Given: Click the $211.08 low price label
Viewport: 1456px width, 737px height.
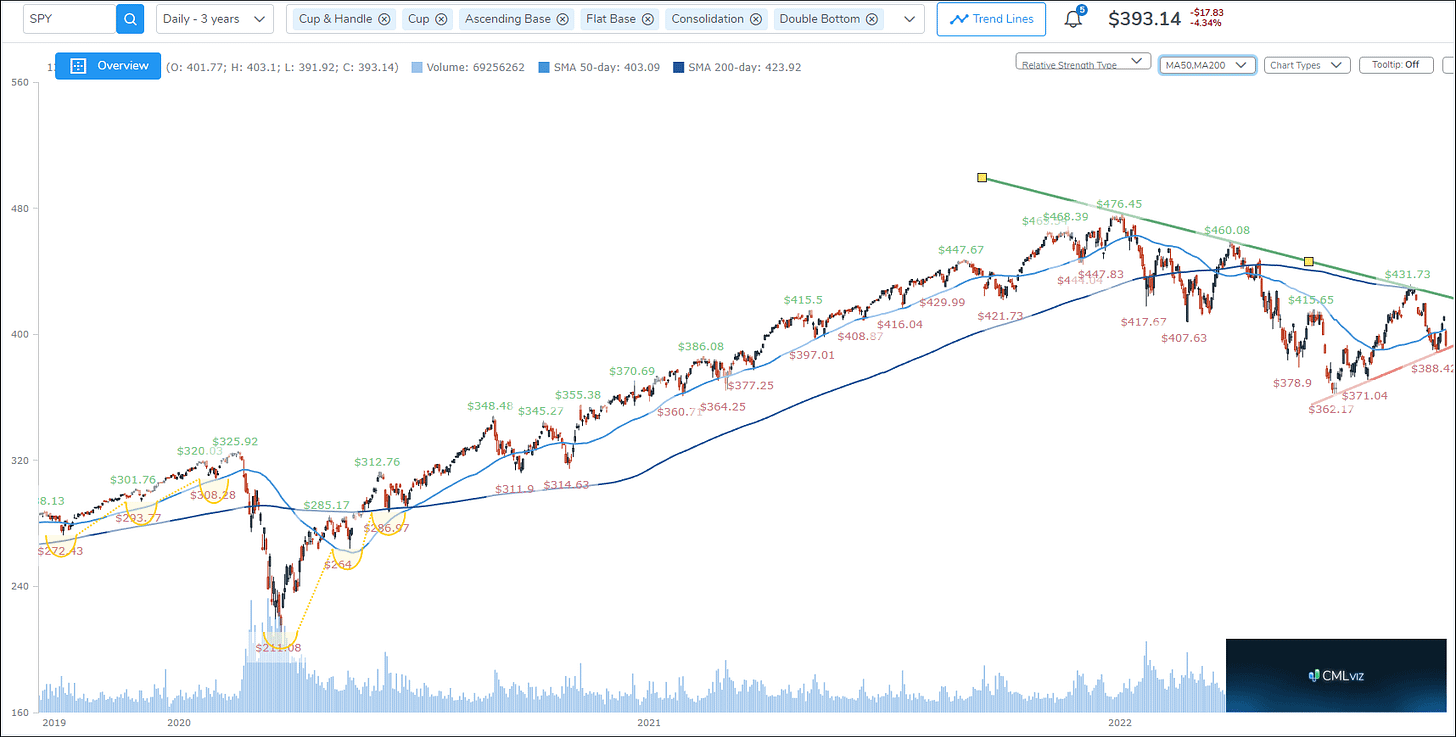Looking at the screenshot, I should pos(277,648).
